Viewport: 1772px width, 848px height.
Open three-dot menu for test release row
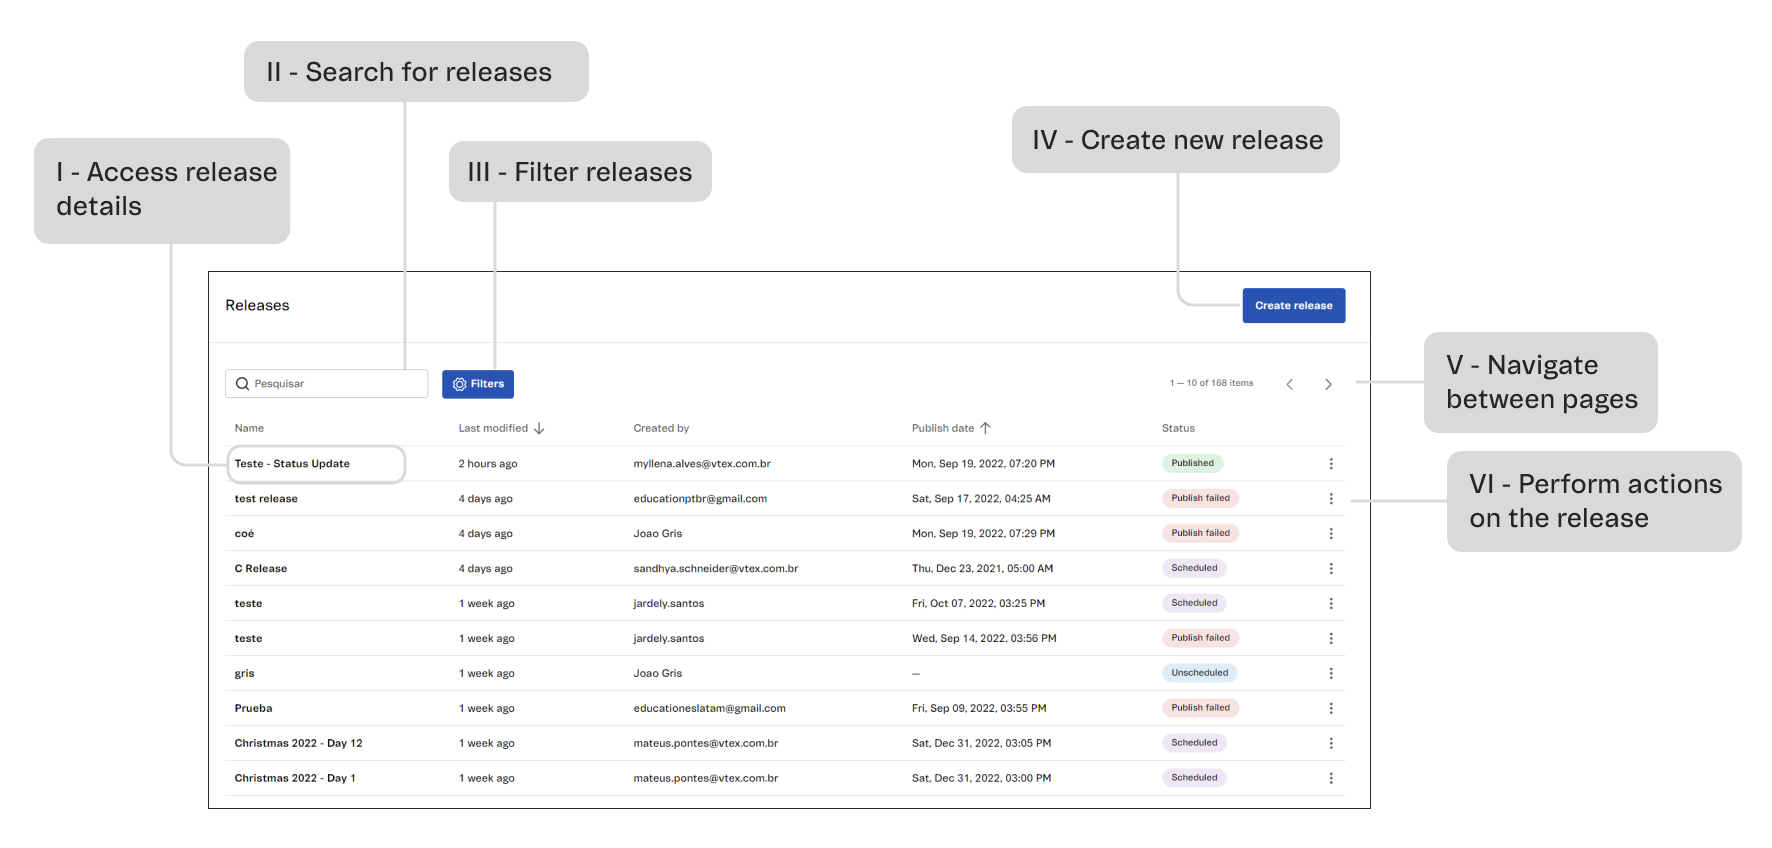click(x=1330, y=499)
